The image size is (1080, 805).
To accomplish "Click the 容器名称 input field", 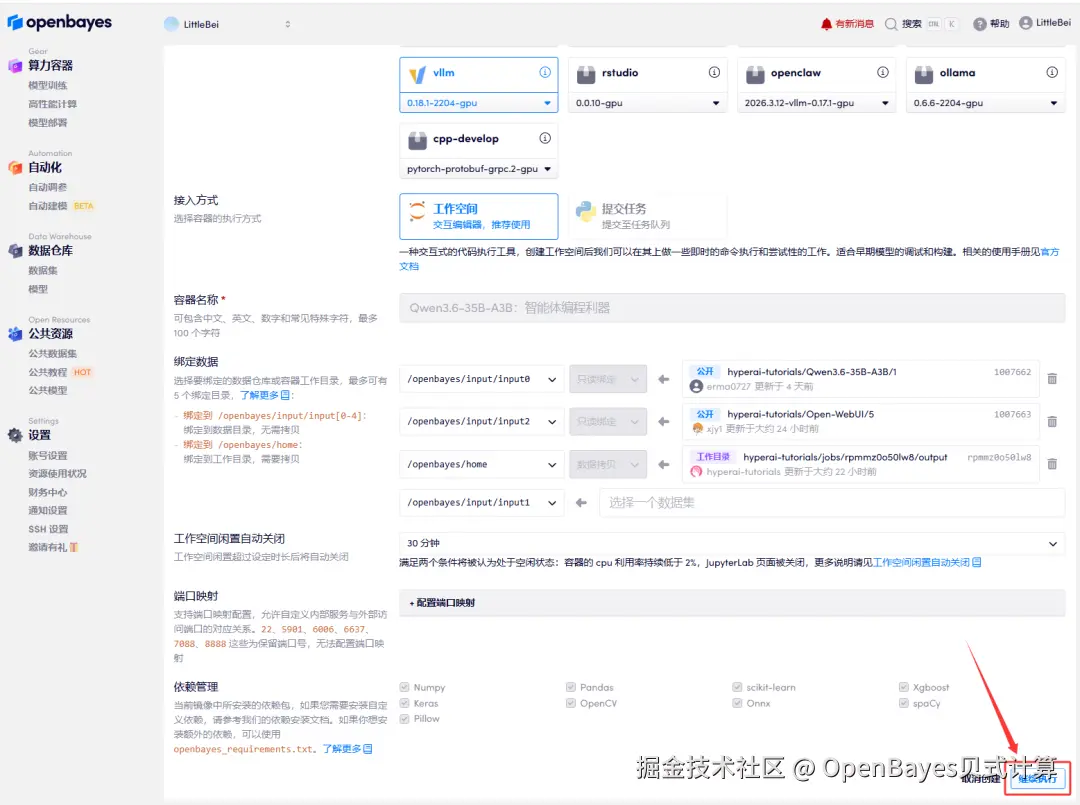I will [x=732, y=308].
